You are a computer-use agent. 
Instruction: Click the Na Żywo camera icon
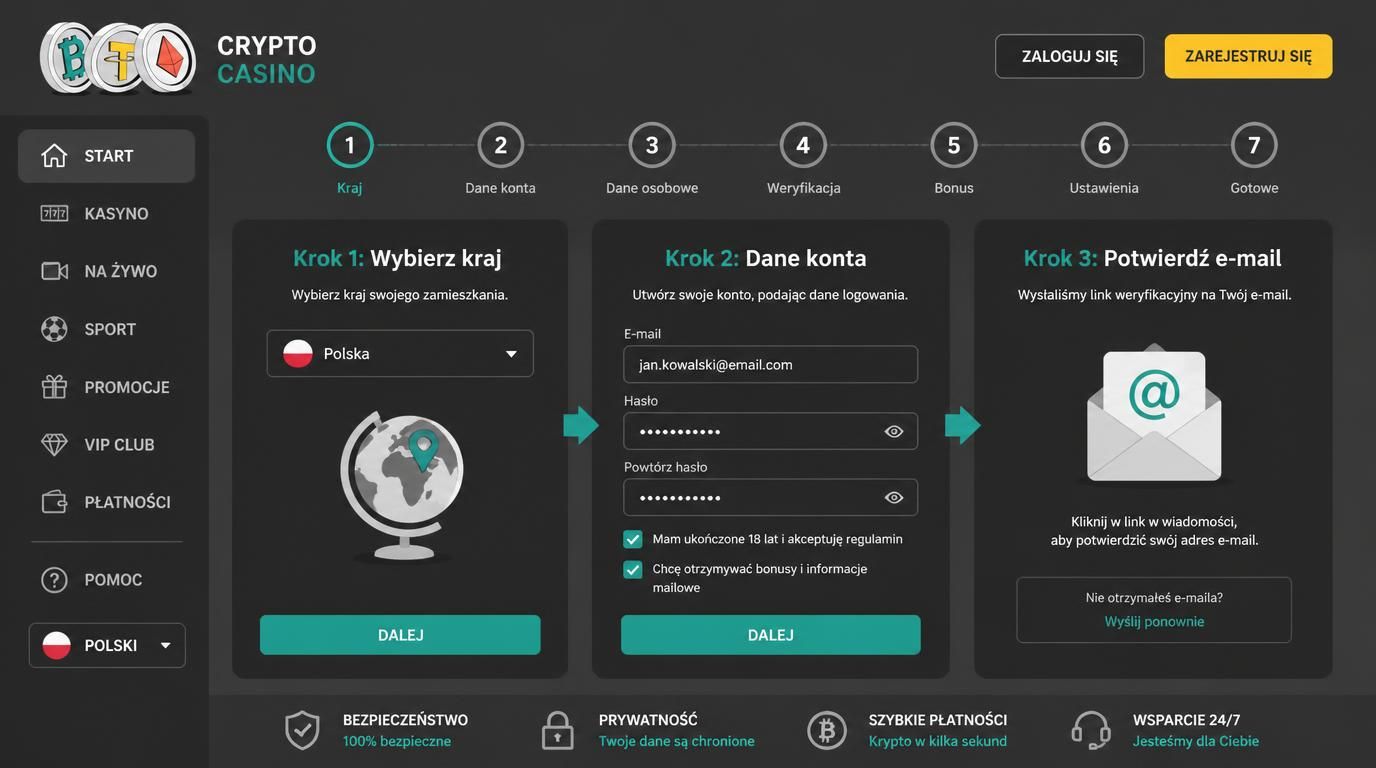pyautogui.click(x=54, y=271)
